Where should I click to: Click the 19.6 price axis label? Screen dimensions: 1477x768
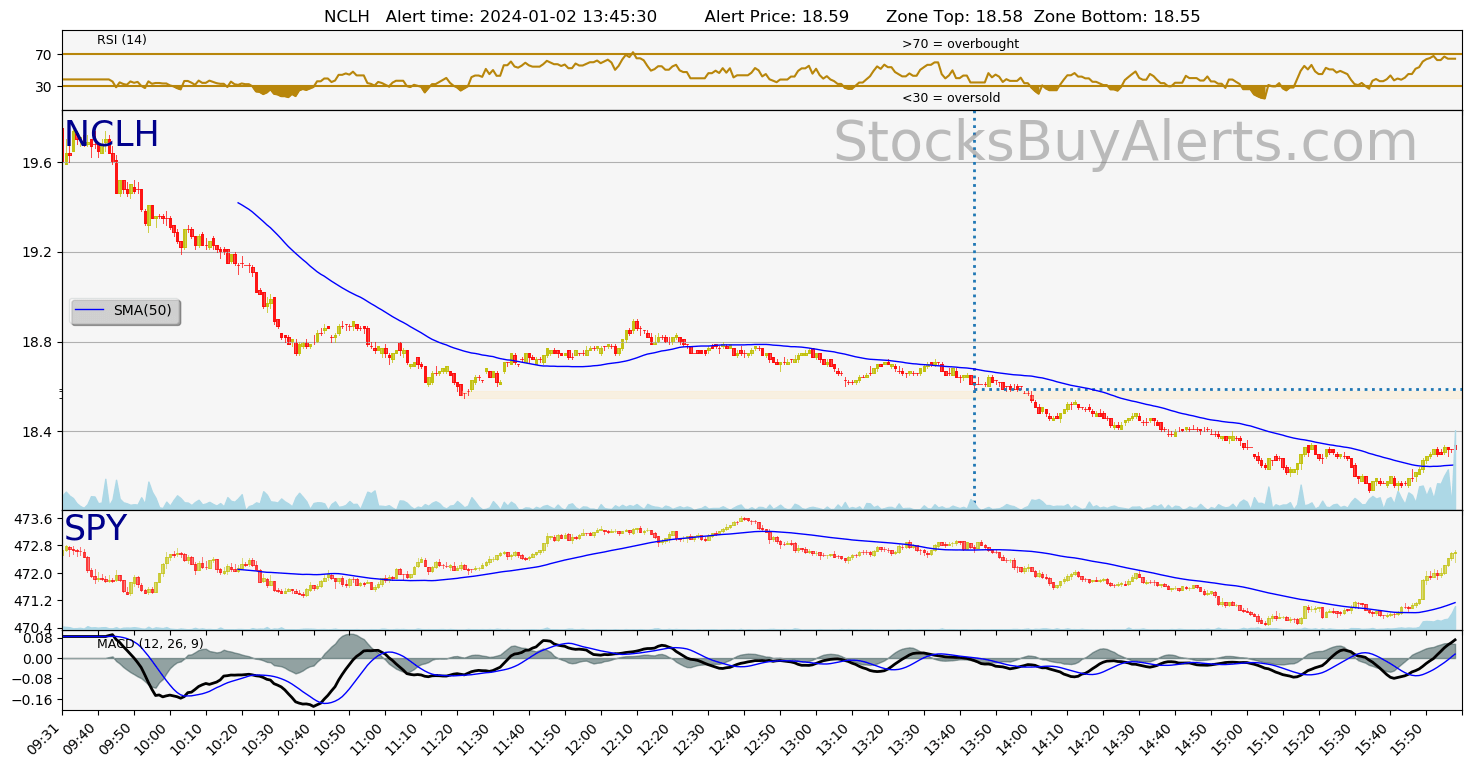38,163
